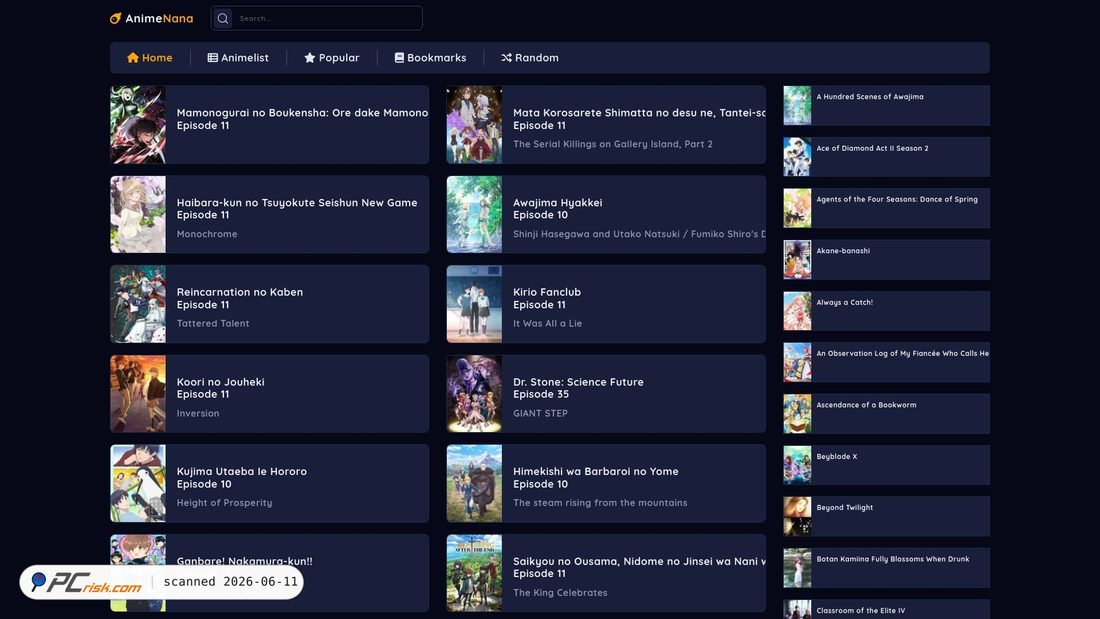Open Ascendance of a Bookworm entry

click(x=887, y=413)
